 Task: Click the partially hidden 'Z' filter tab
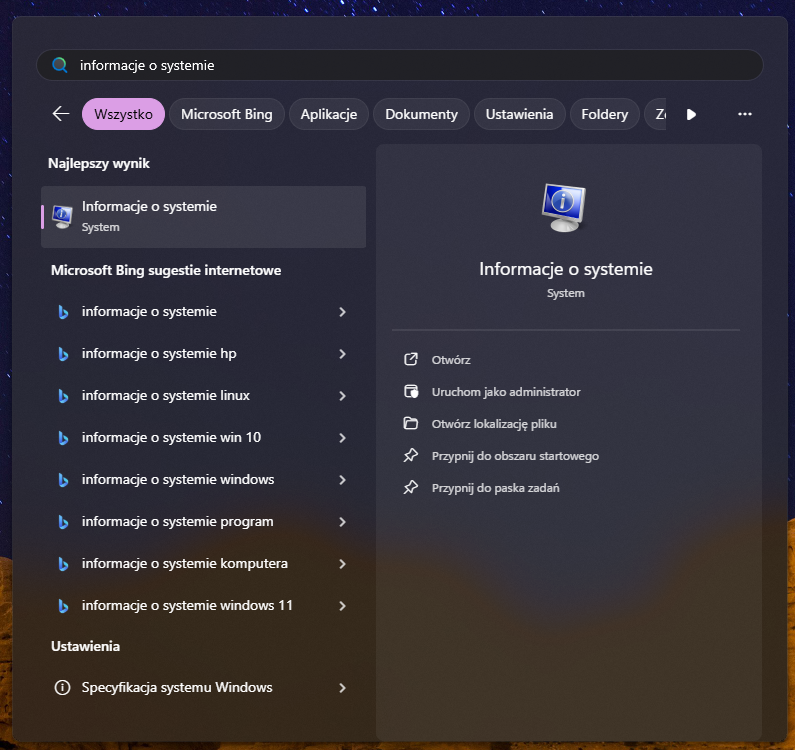click(x=656, y=114)
